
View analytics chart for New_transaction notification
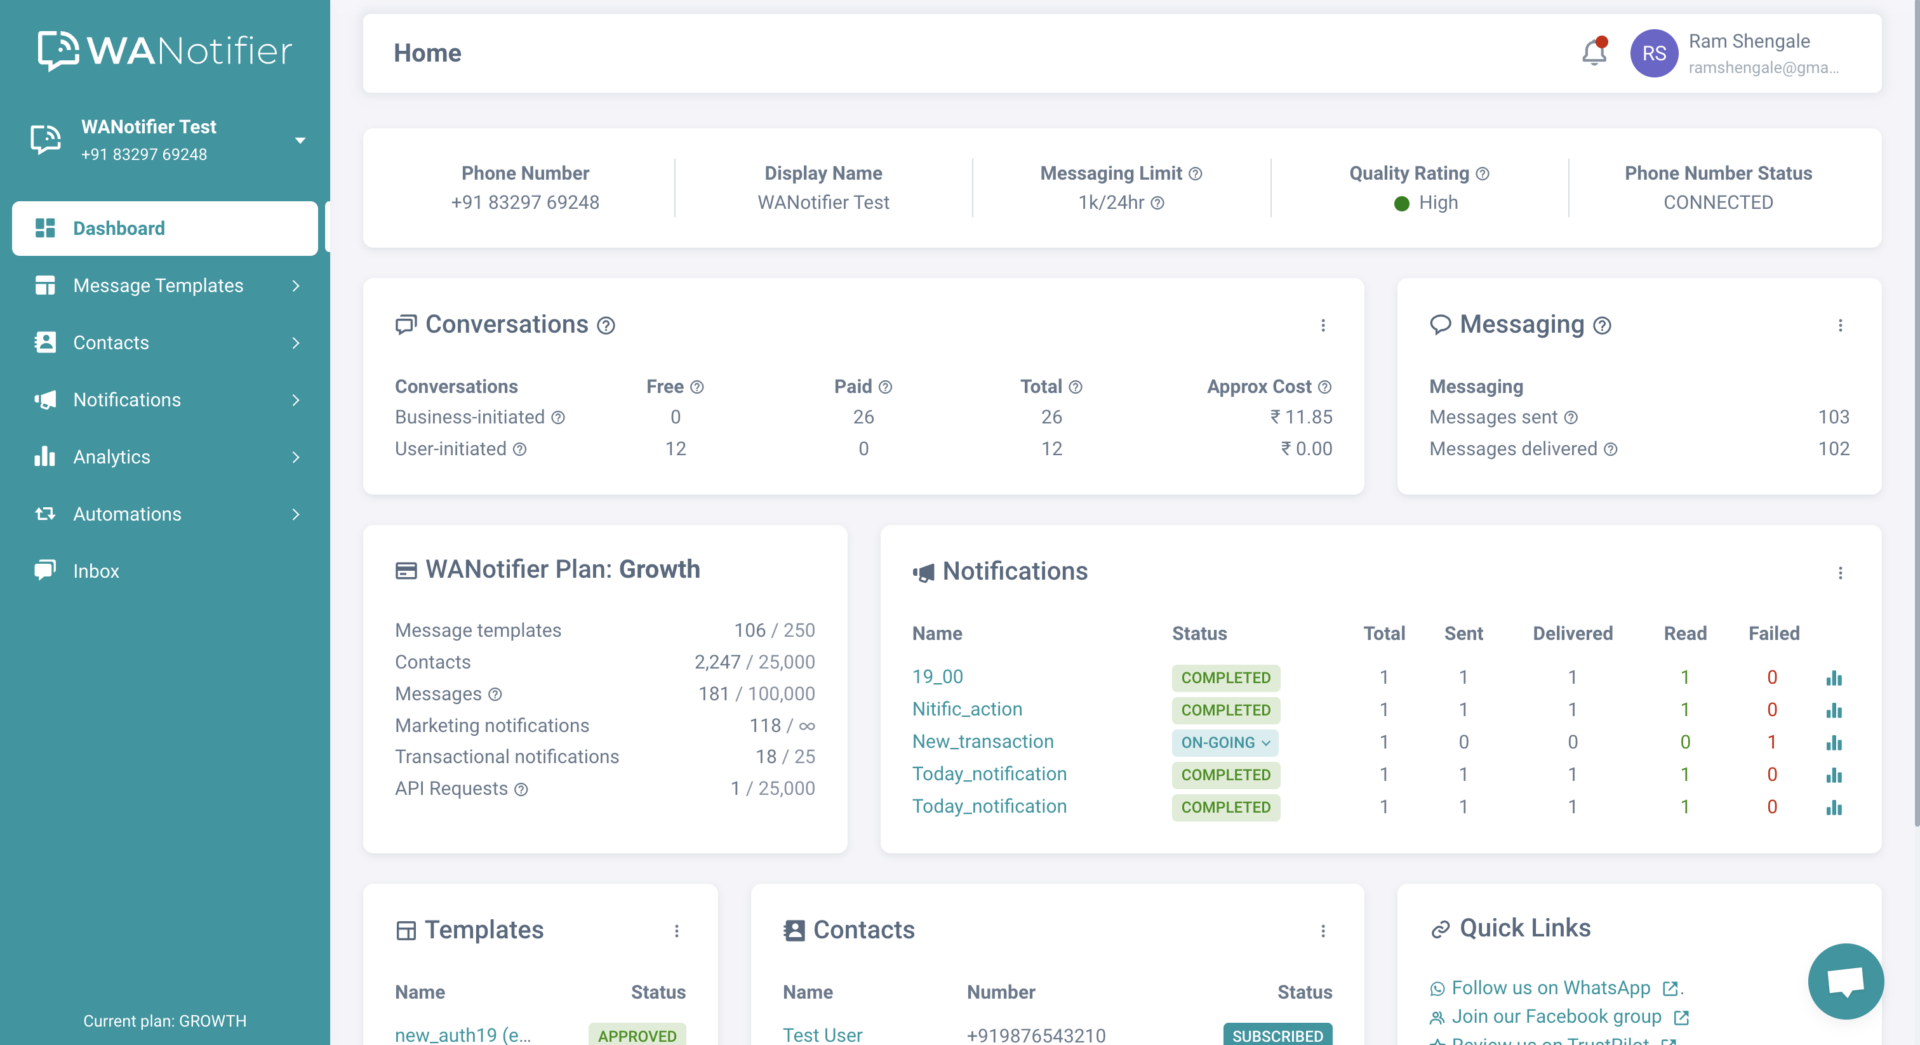click(x=1833, y=743)
